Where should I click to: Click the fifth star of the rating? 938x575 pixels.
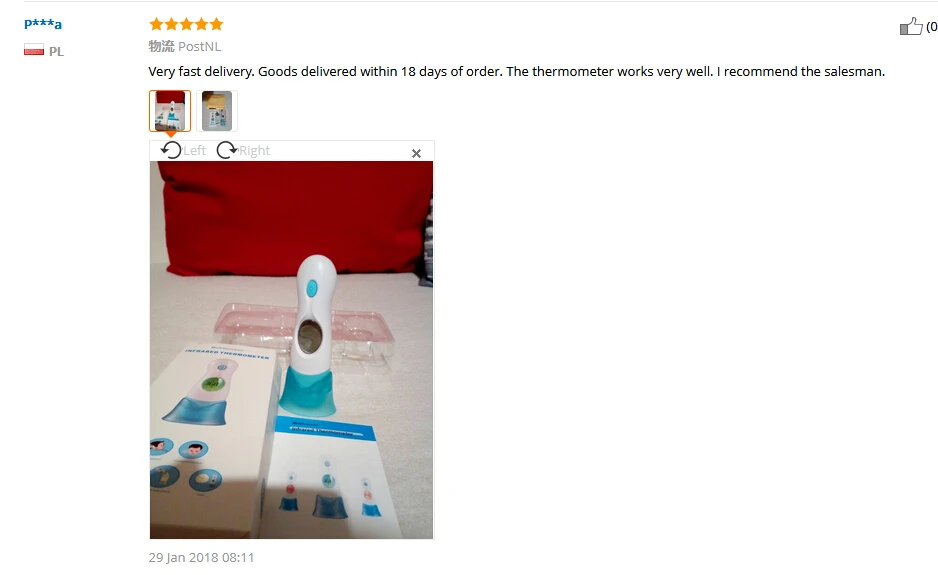tap(216, 24)
